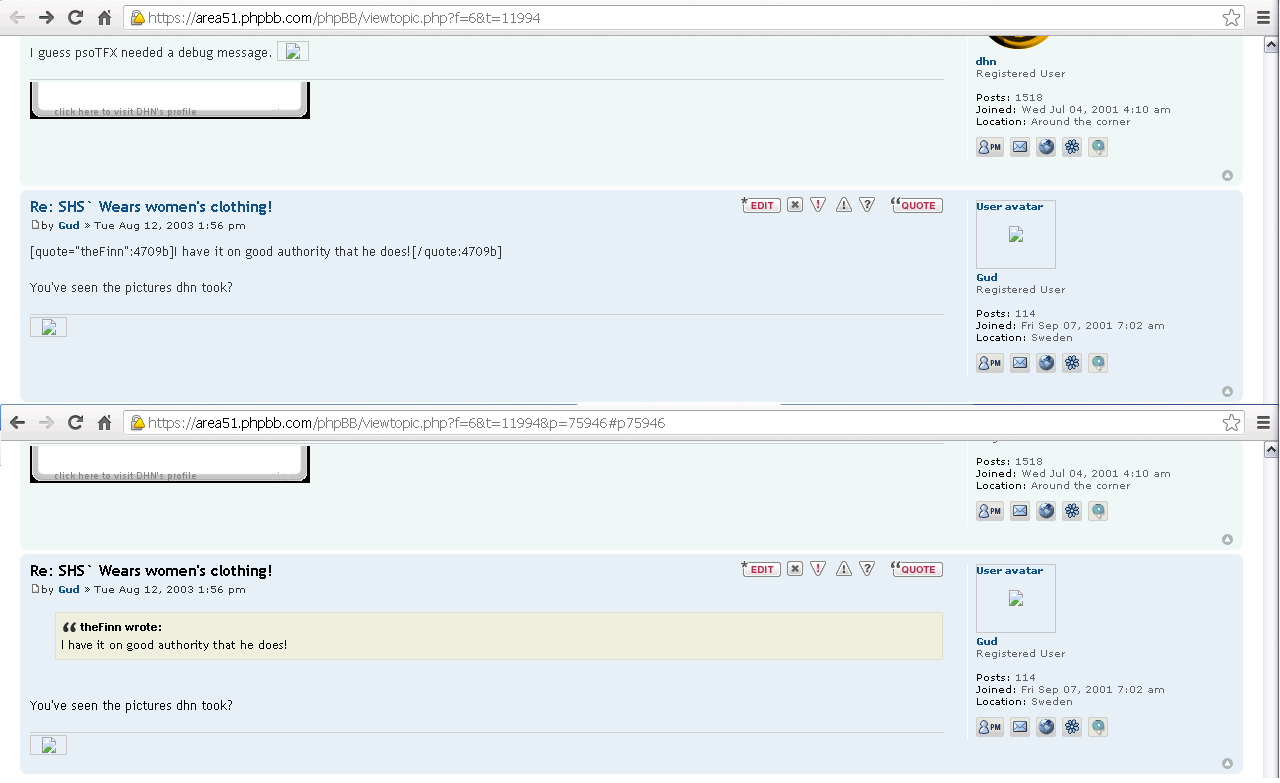Click author Gud link beside date in lower window
Viewport: 1280px width, 783px height.
(x=68, y=590)
